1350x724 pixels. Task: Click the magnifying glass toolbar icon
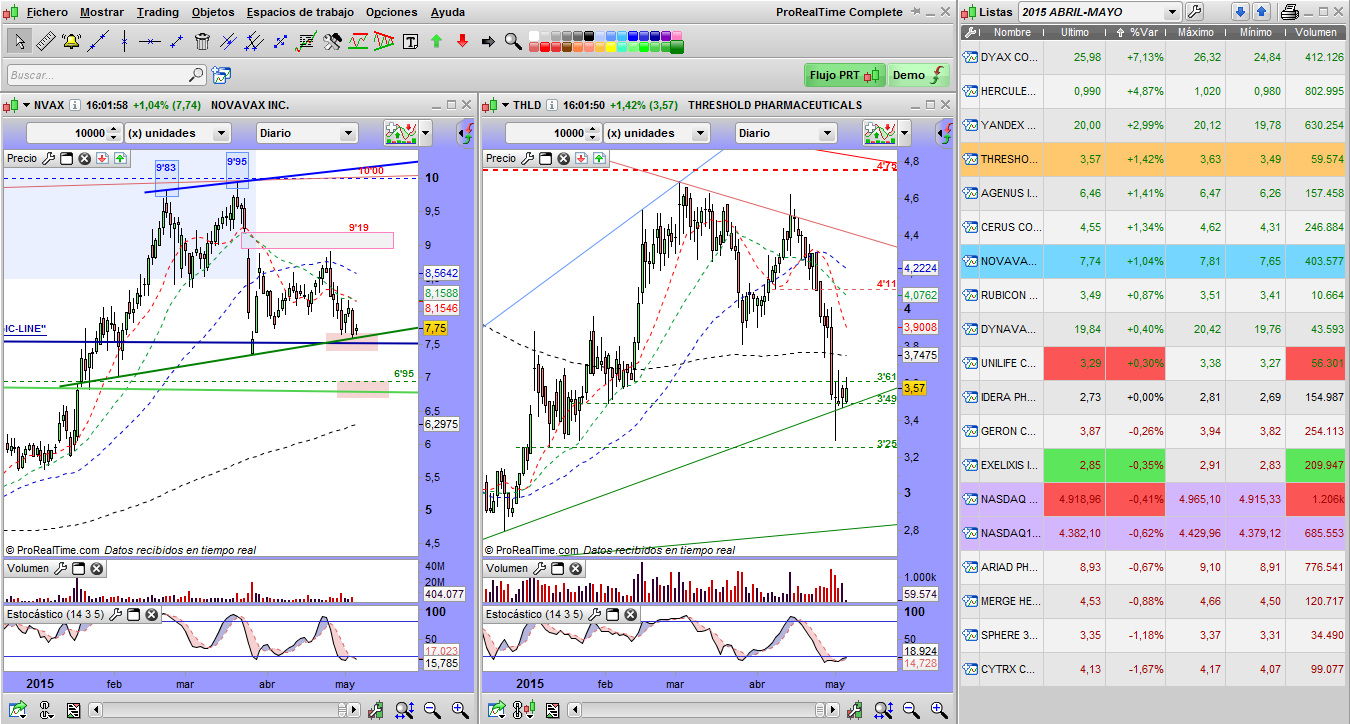(513, 42)
